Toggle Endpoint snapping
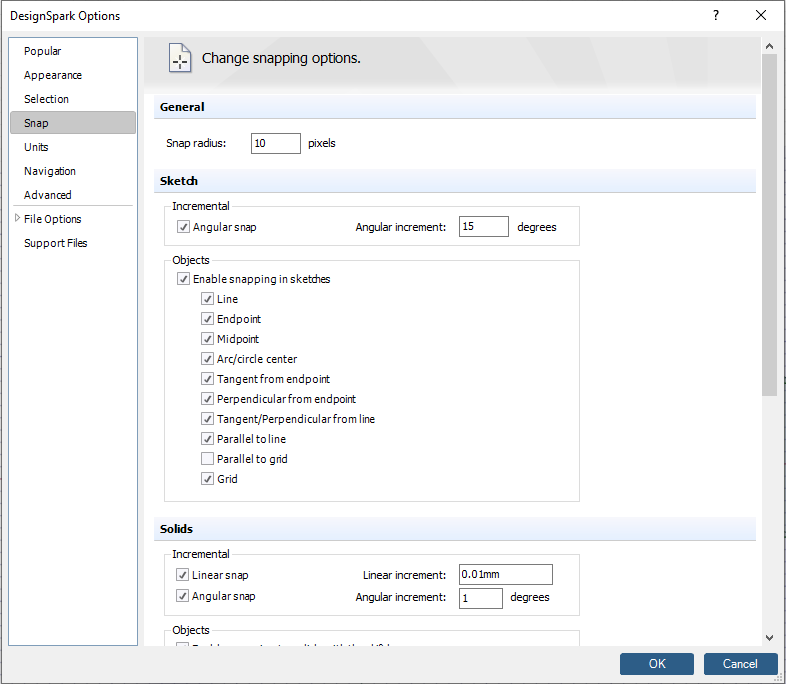 207,319
